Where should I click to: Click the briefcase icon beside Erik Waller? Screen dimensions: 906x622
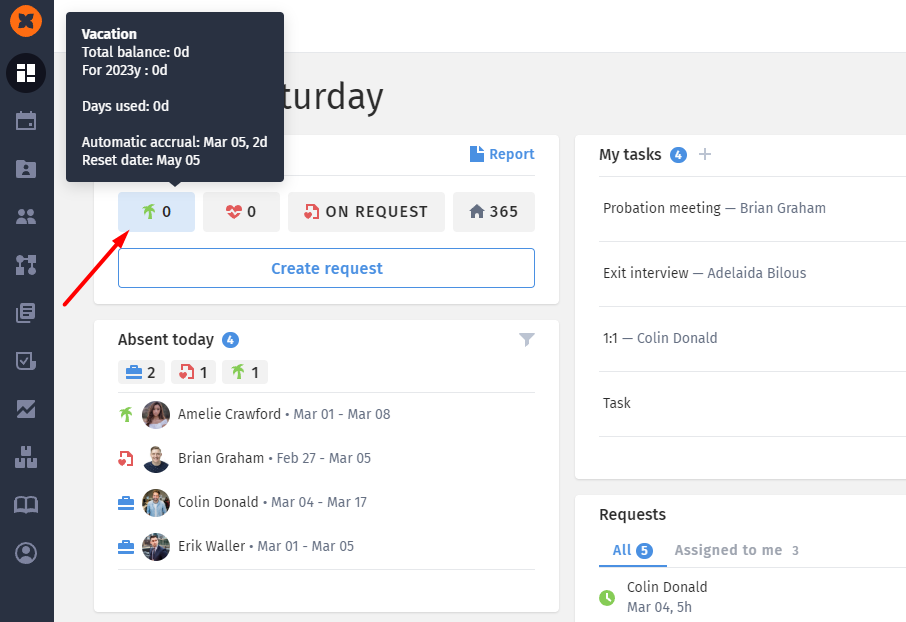coord(126,546)
